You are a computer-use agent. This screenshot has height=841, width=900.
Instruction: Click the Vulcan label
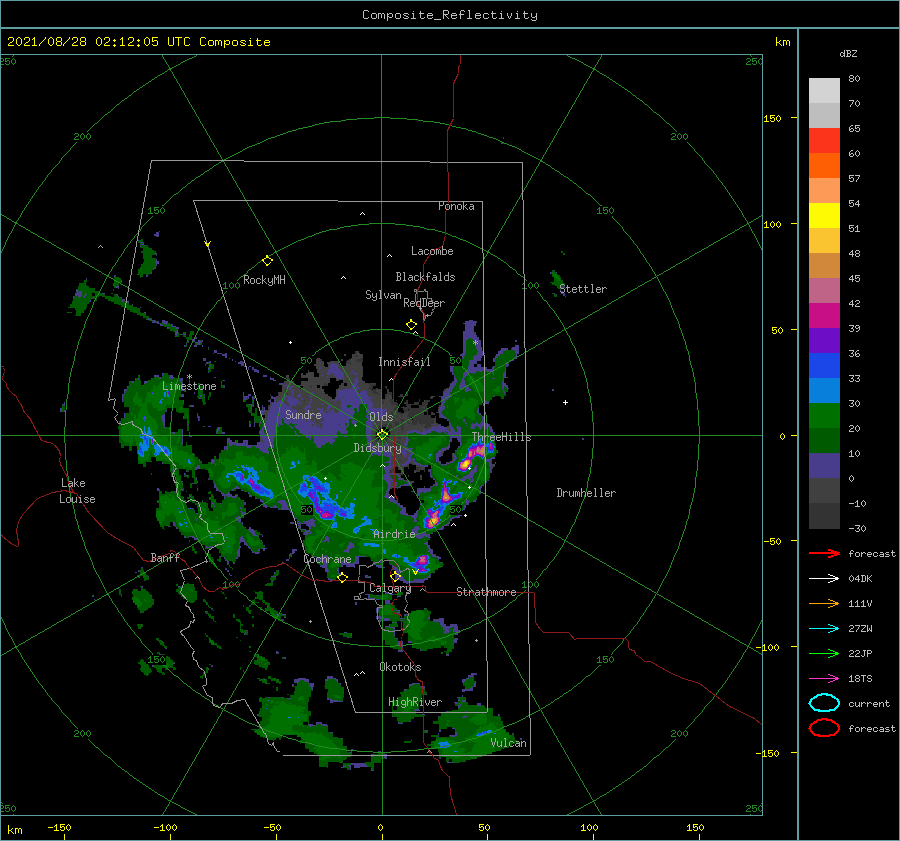click(509, 743)
